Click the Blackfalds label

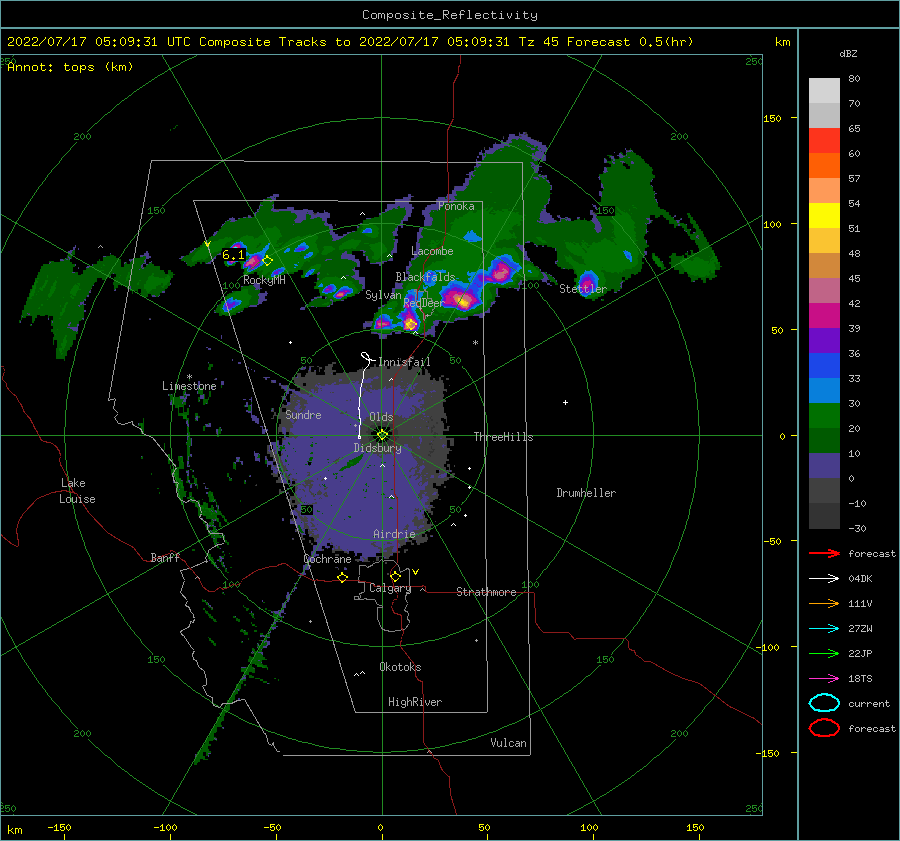point(425,277)
